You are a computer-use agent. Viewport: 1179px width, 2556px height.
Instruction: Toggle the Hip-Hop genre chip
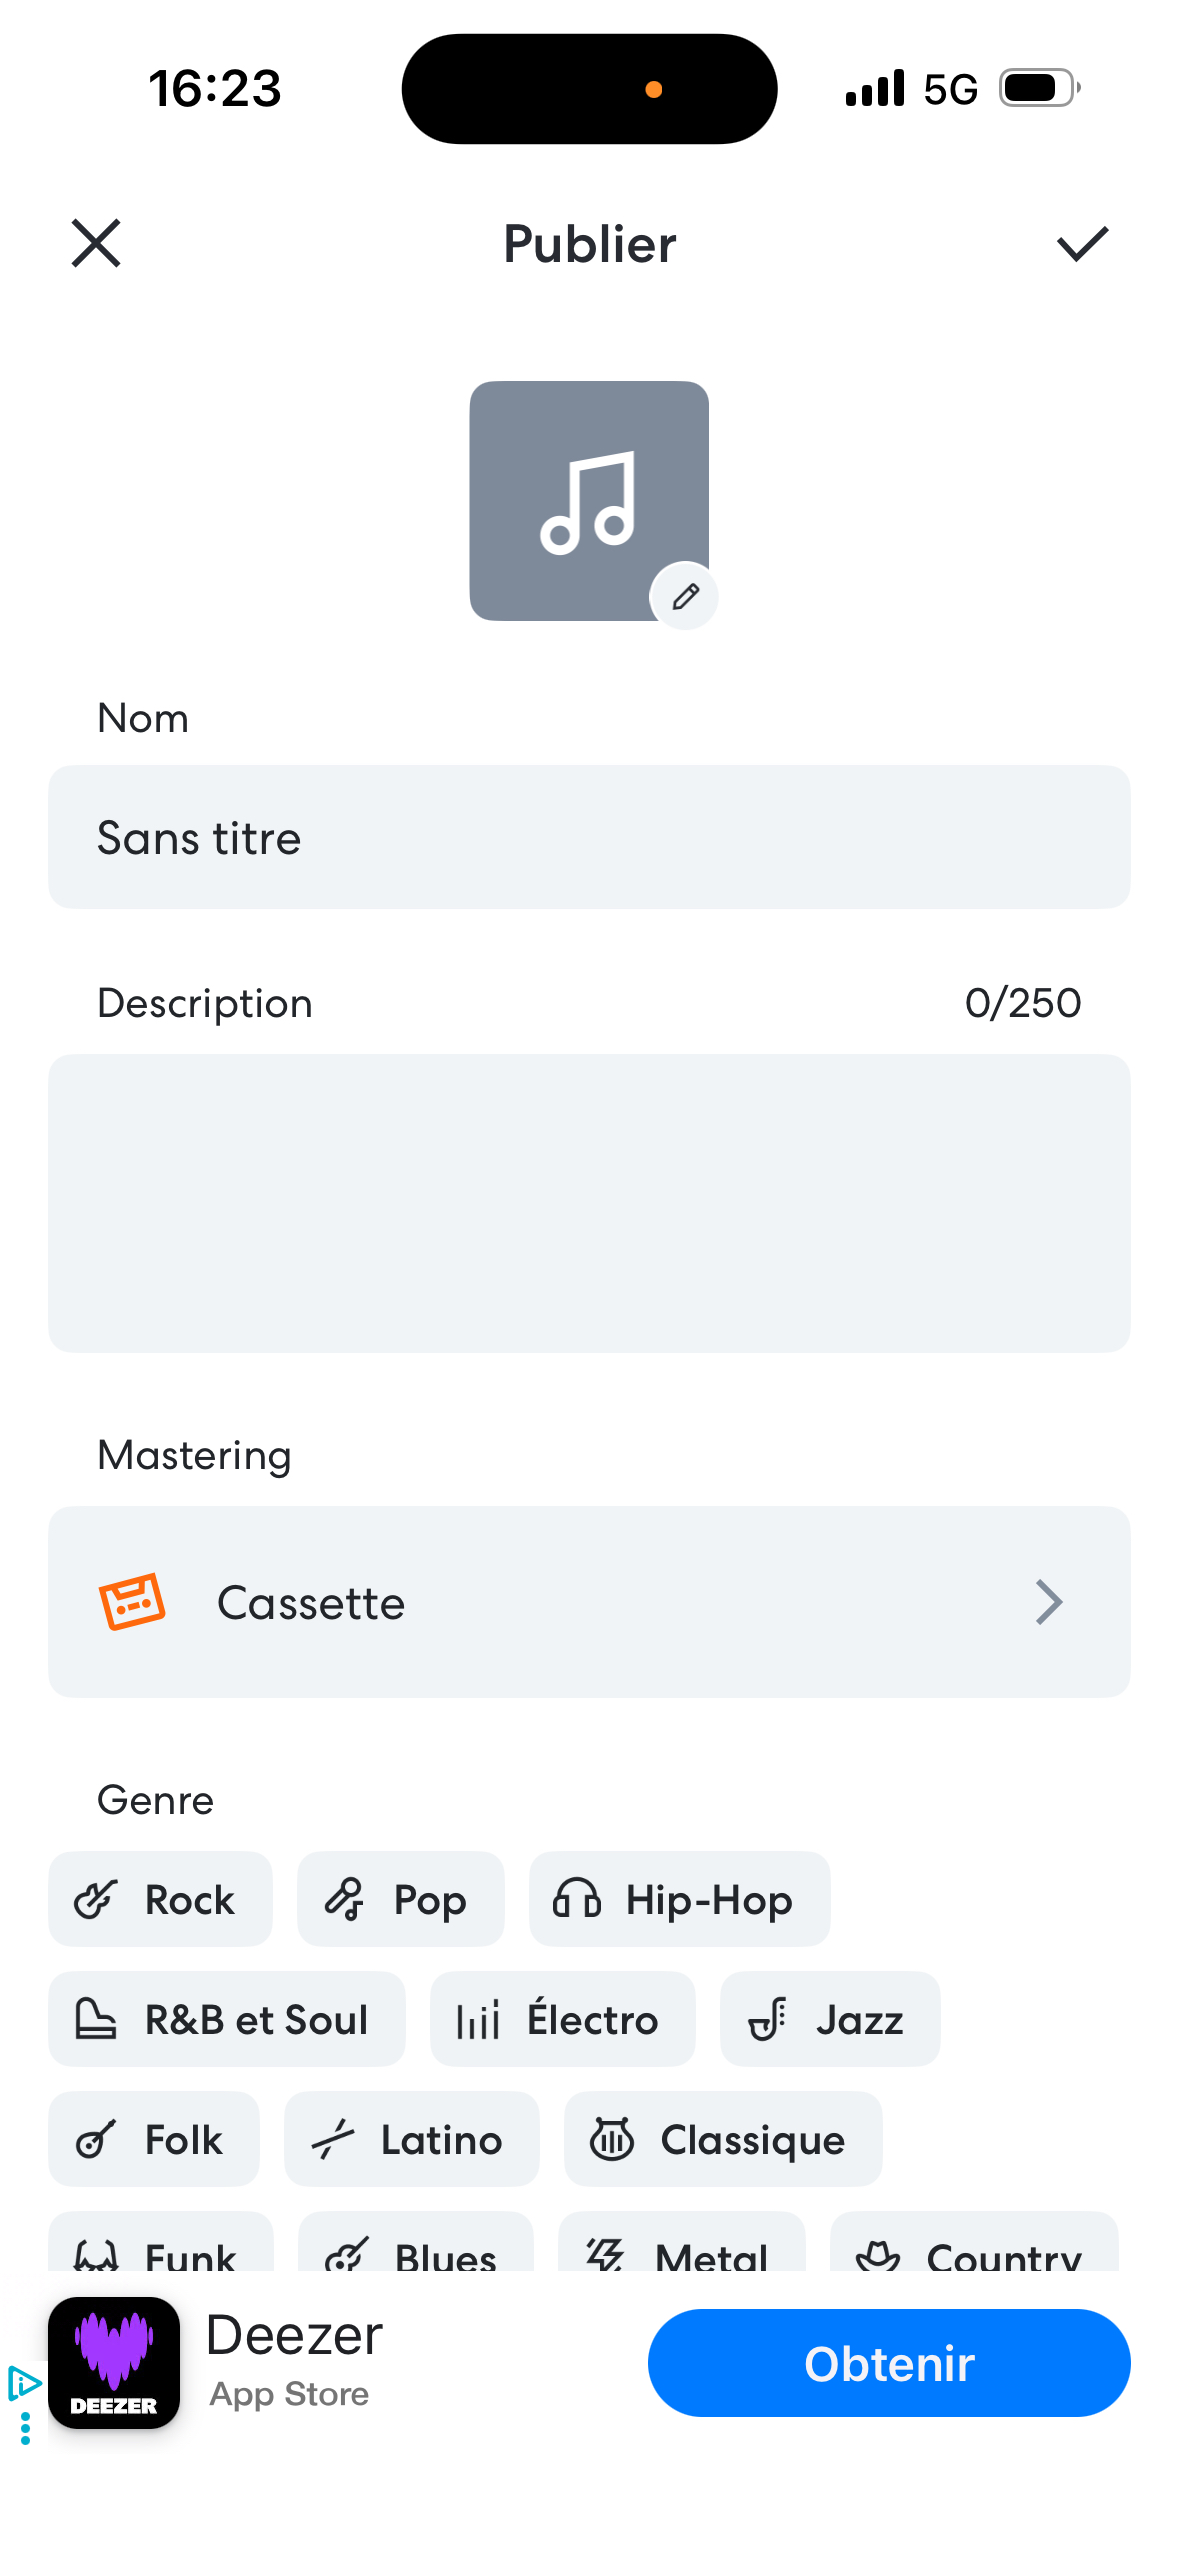click(679, 1899)
